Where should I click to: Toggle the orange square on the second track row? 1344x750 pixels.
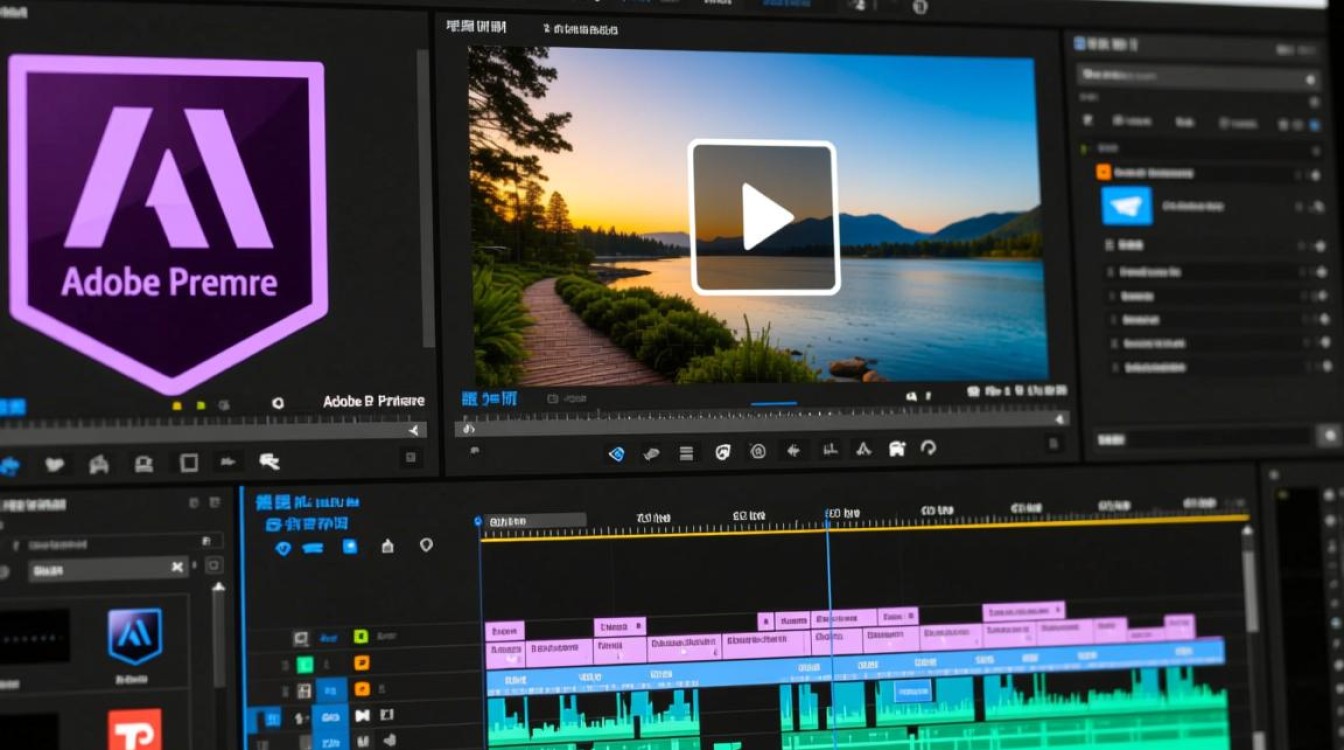click(x=362, y=663)
